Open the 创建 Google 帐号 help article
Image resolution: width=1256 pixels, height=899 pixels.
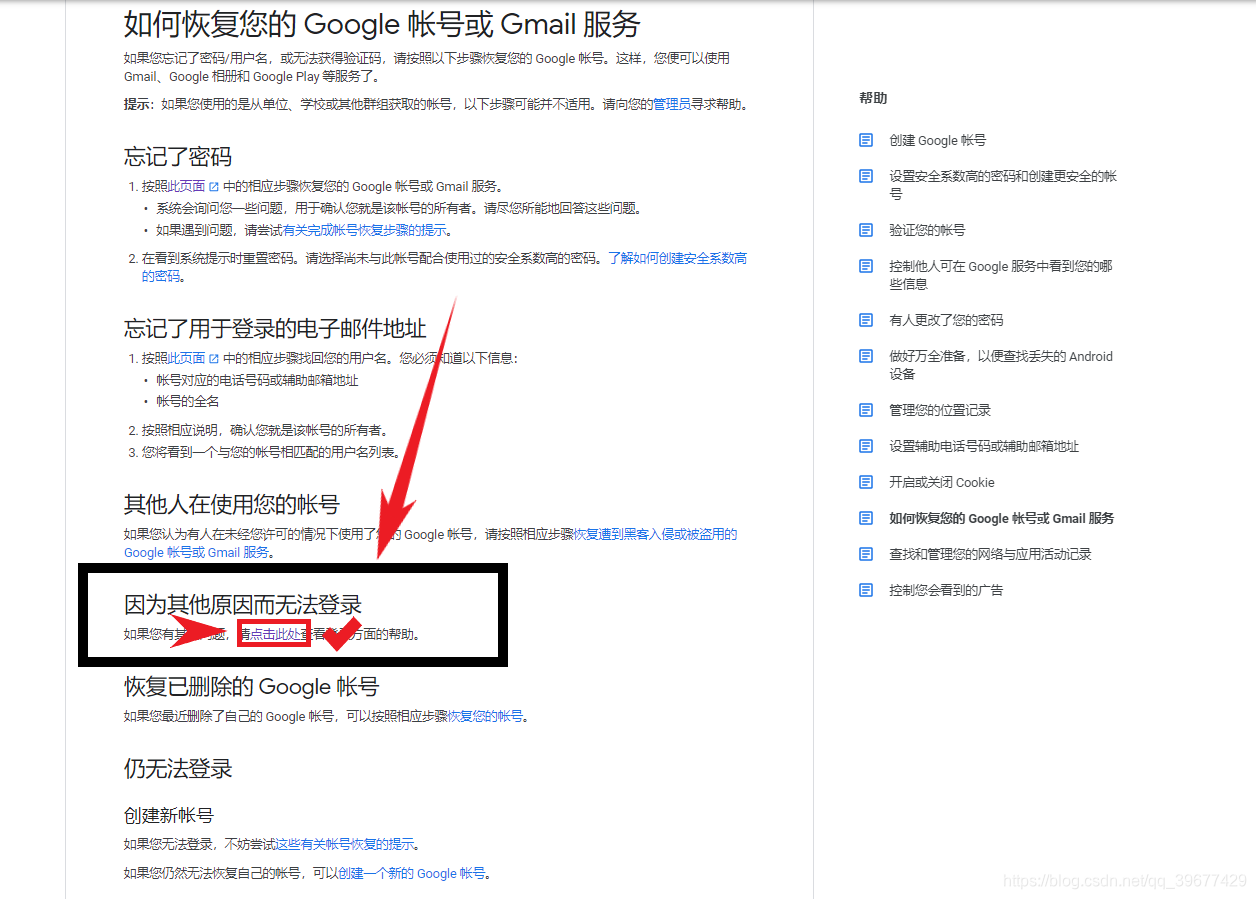pyautogui.click(x=937, y=141)
